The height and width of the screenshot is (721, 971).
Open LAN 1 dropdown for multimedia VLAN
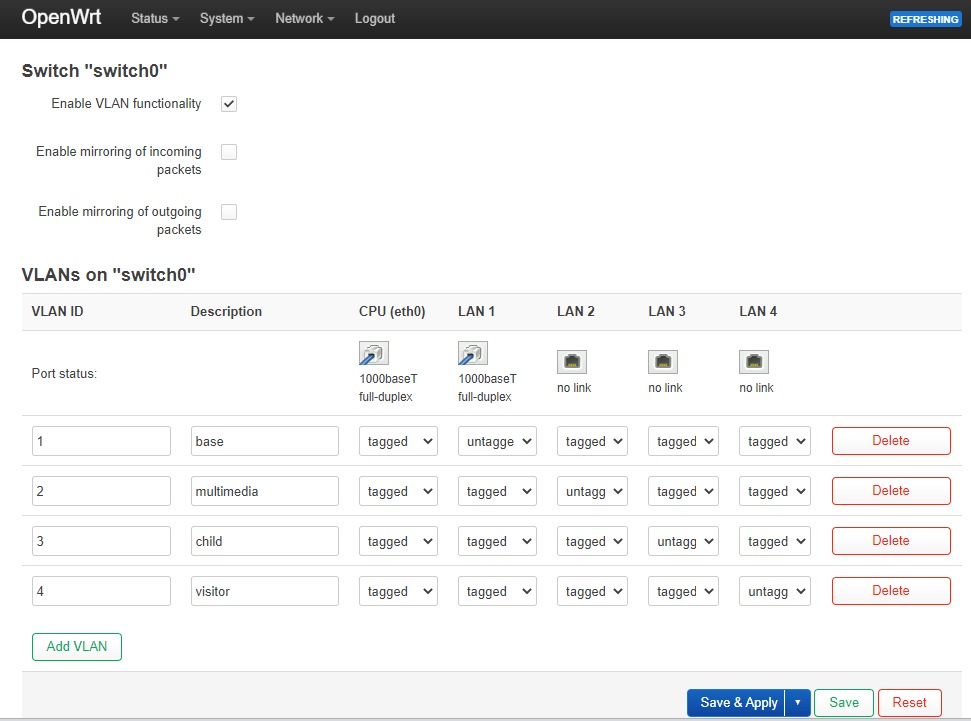coord(497,491)
